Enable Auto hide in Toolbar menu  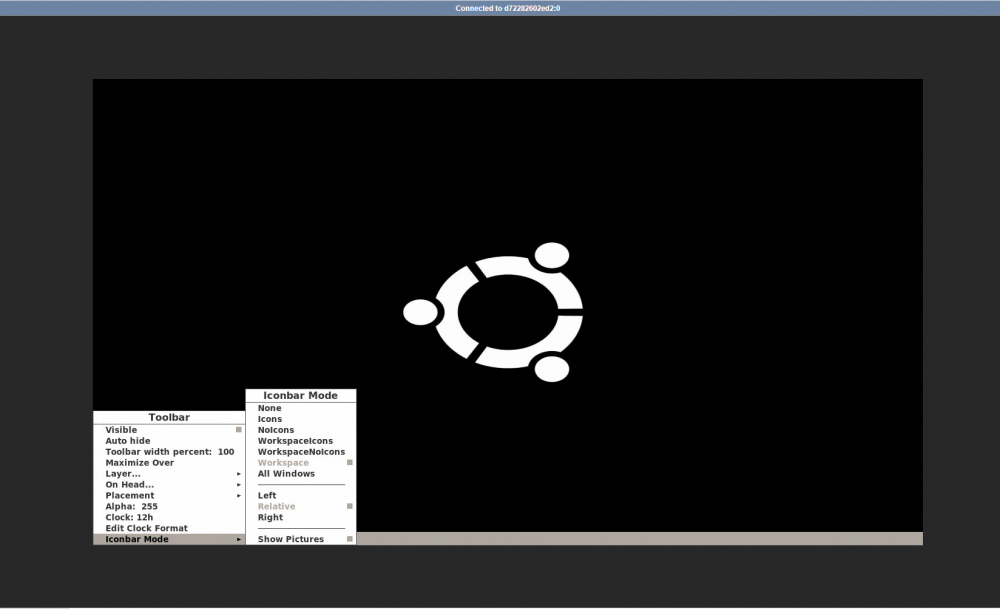click(x=169, y=441)
